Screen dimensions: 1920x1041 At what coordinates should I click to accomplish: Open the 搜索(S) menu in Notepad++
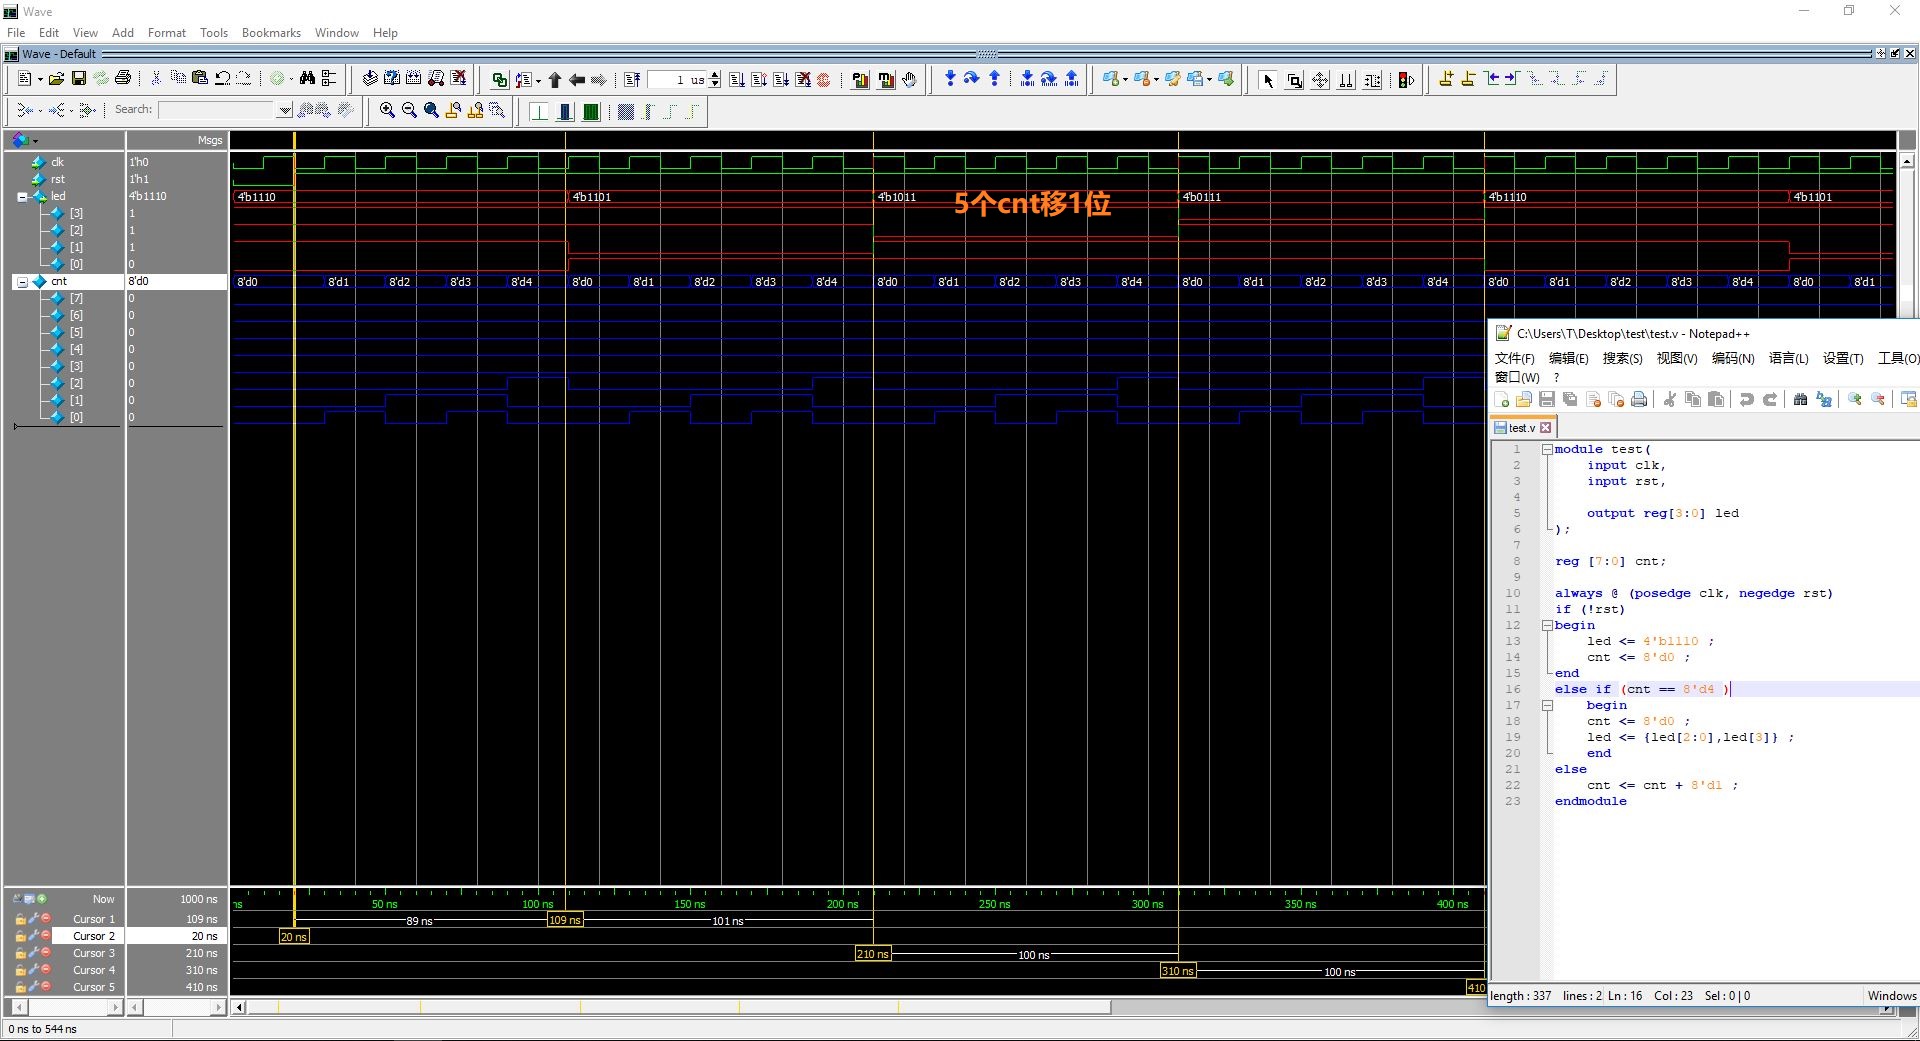tap(1622, 358)
